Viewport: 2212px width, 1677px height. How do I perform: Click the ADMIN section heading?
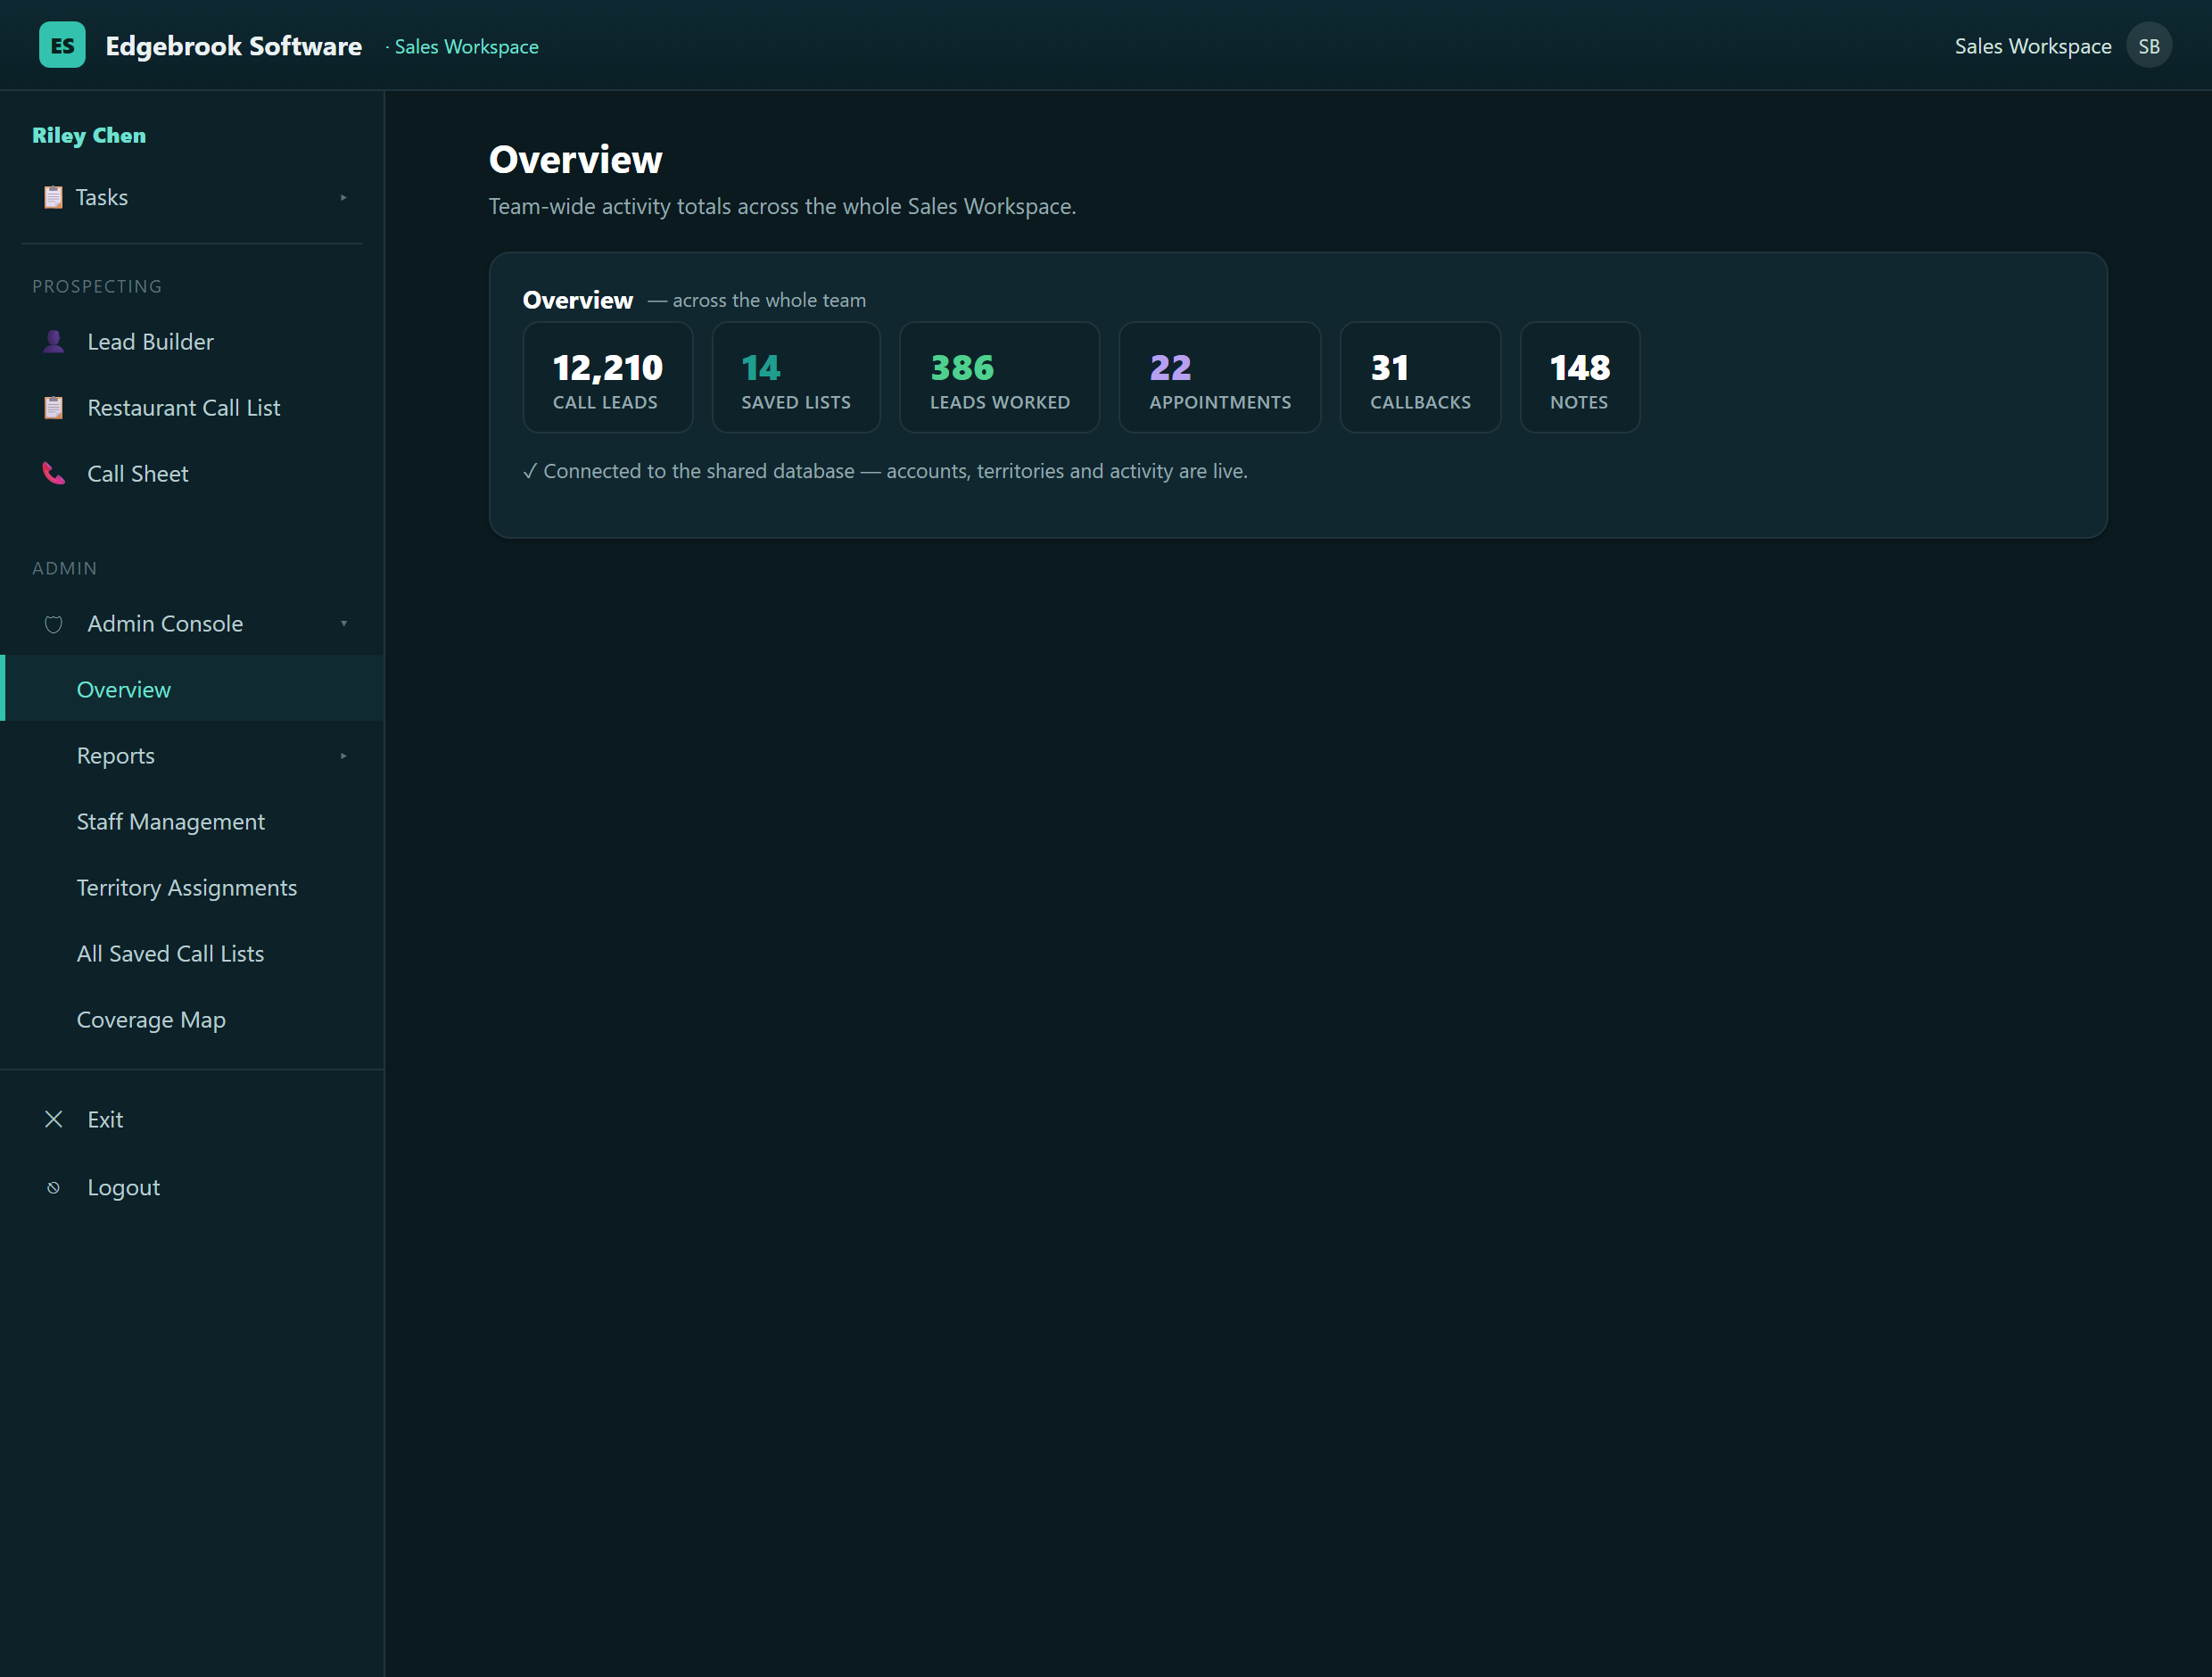tap(65, 568)
